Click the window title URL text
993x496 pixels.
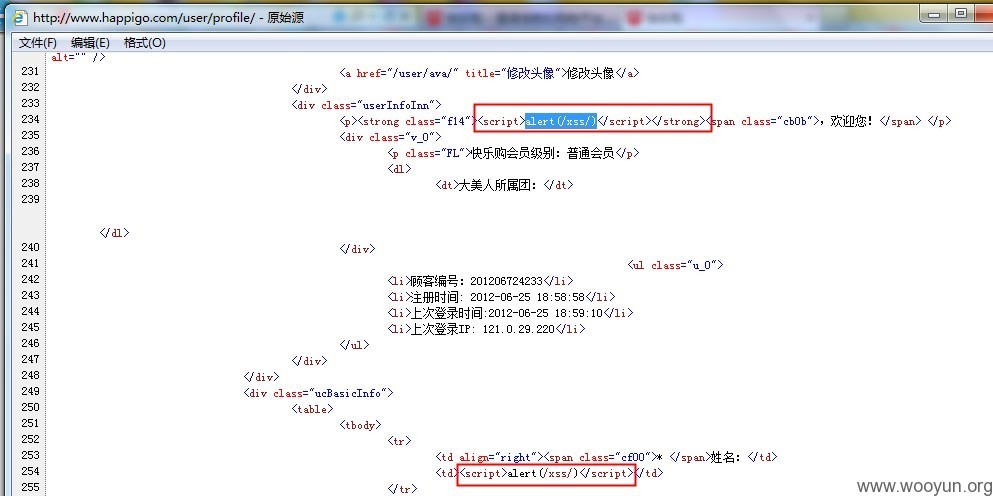tap(168, 18)
